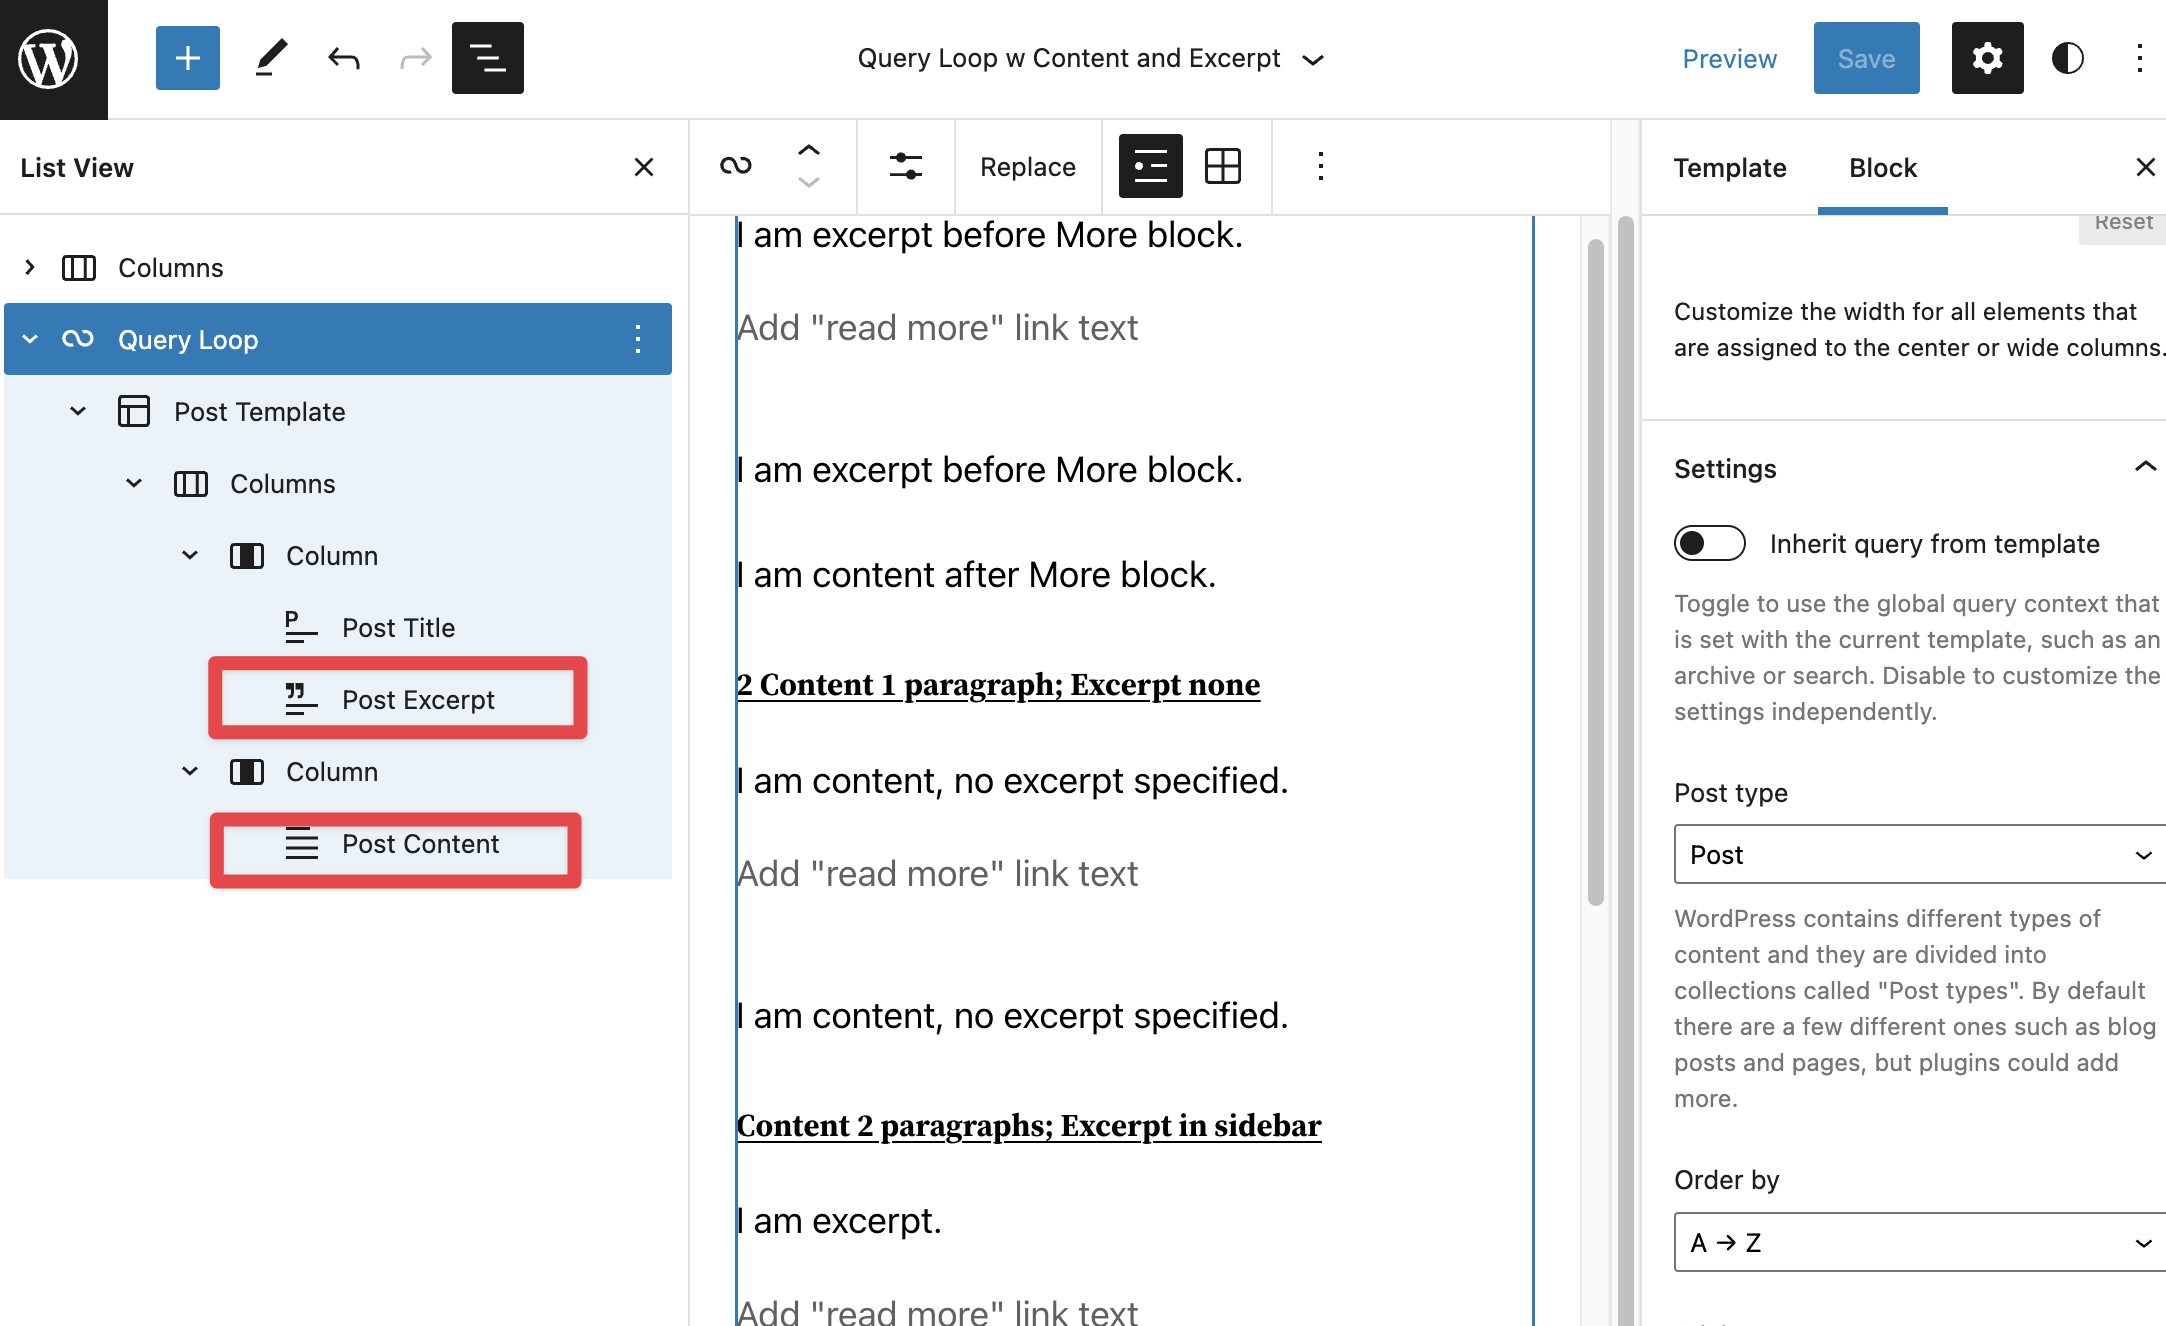Viewport: 2166px width, 1326px height.
Task: Select Post Excerpt in List View
Action: 419,699
